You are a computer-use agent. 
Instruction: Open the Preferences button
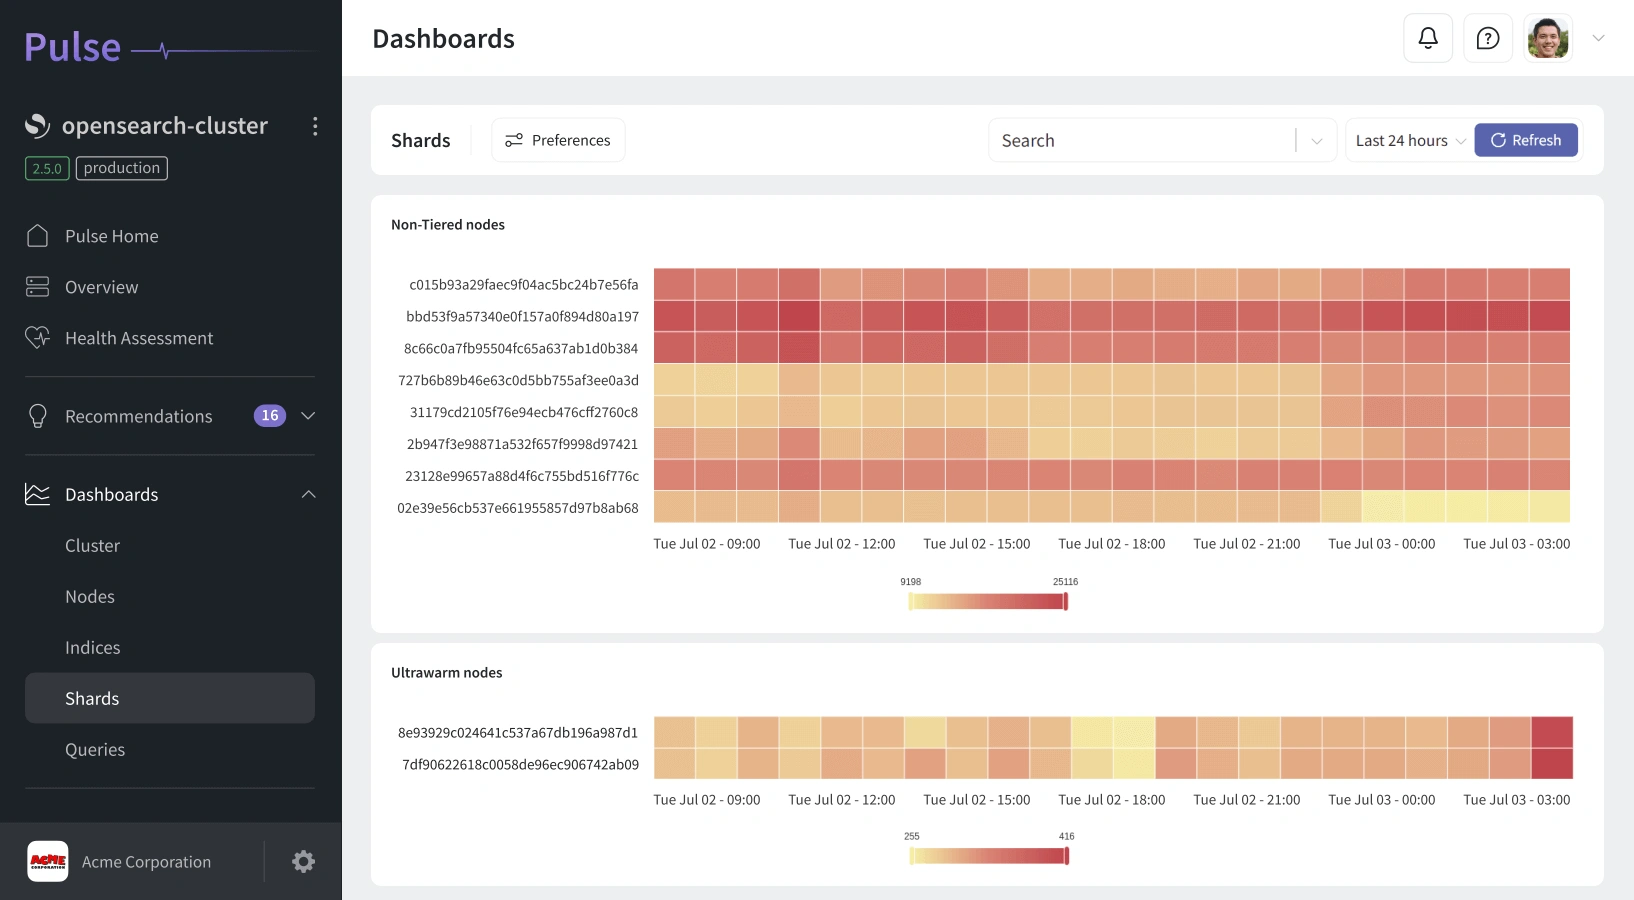pos(558,141)
